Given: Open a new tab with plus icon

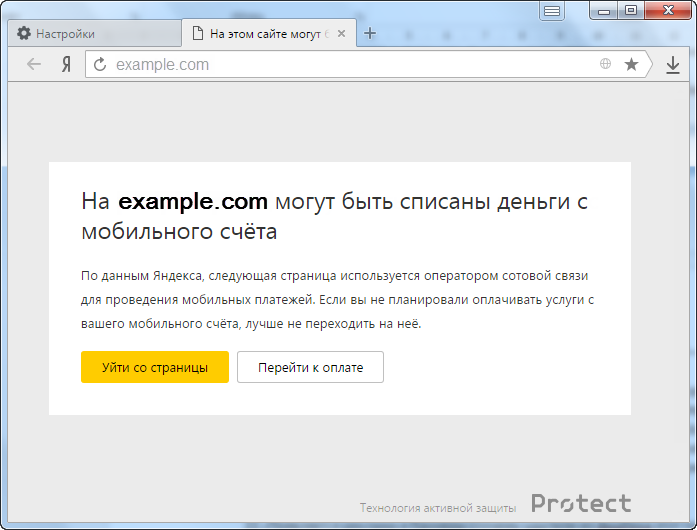Looking at the screenshot, I should point(370,33).
